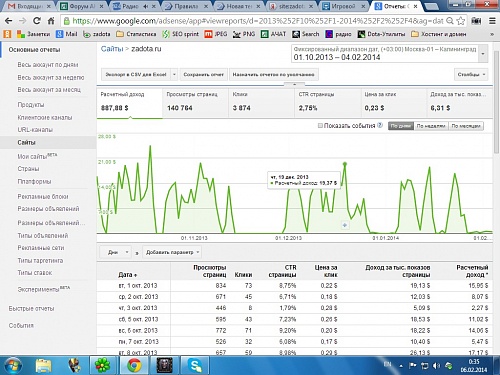Go to the browser home icon
The image size is (500, 375).
click(51, 21)
